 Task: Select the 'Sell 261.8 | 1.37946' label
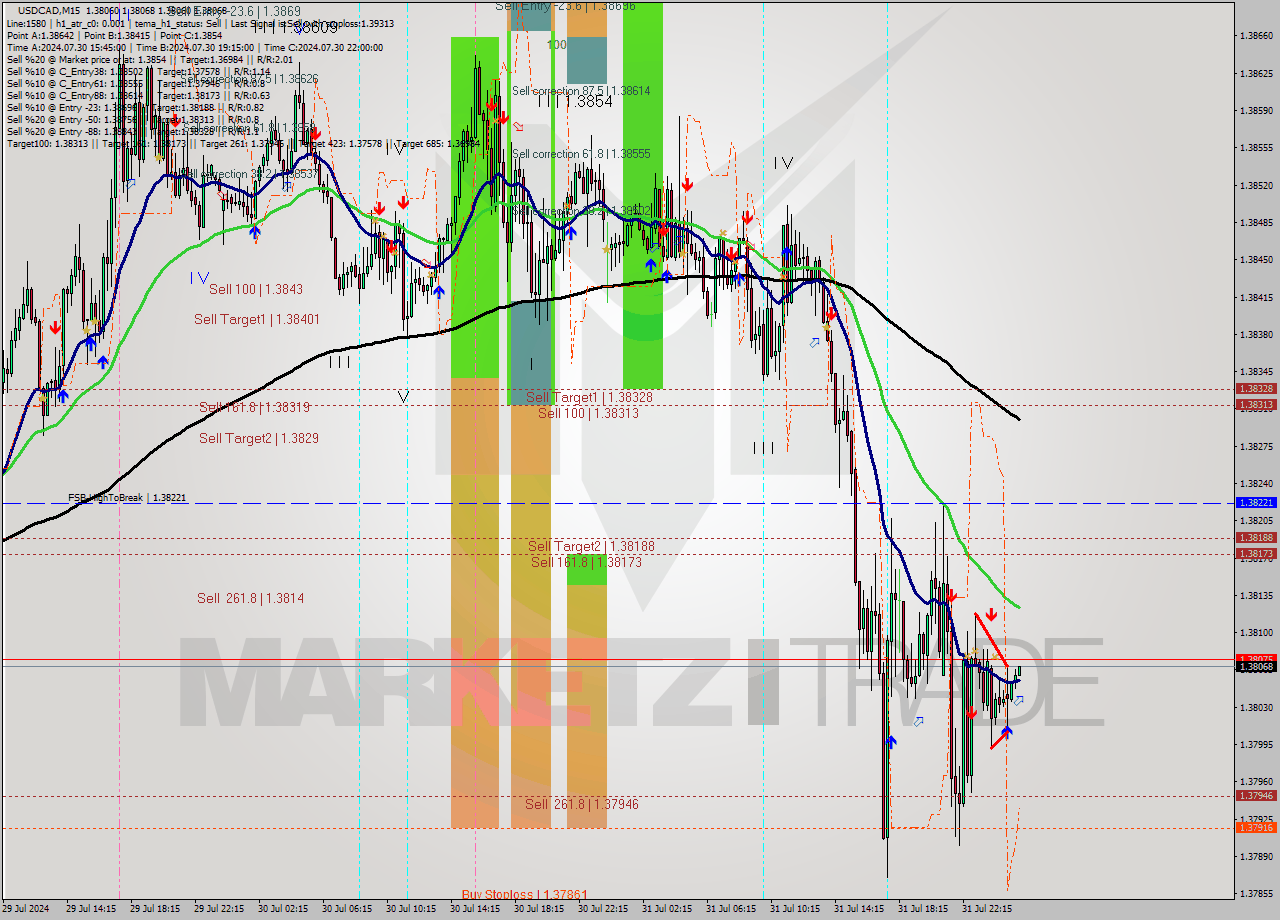click(x=581, y=804)
